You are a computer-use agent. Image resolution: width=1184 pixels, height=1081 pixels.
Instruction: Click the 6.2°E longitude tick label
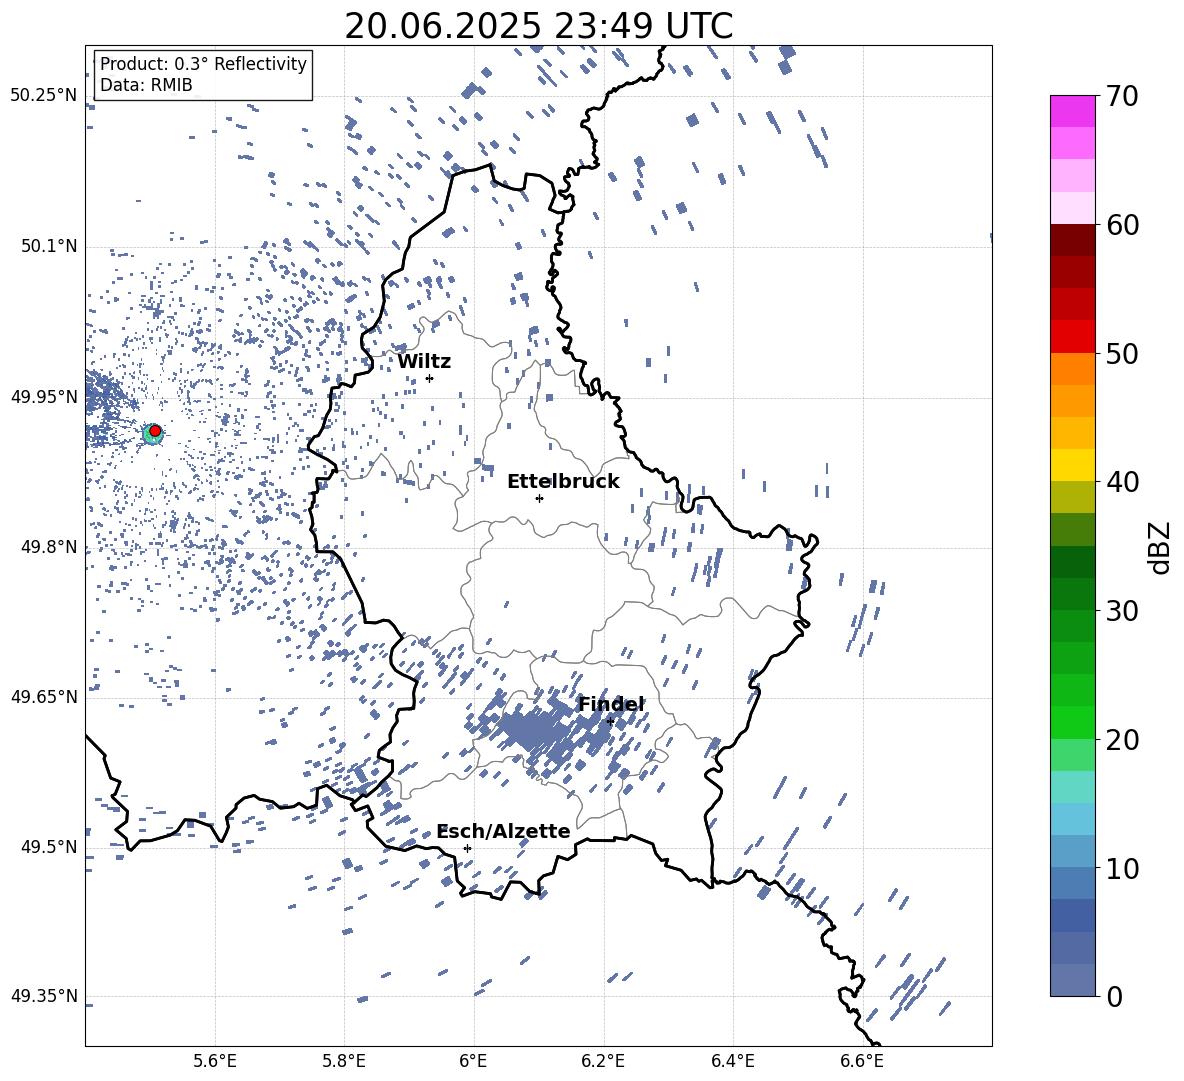tap(603, 1061)
